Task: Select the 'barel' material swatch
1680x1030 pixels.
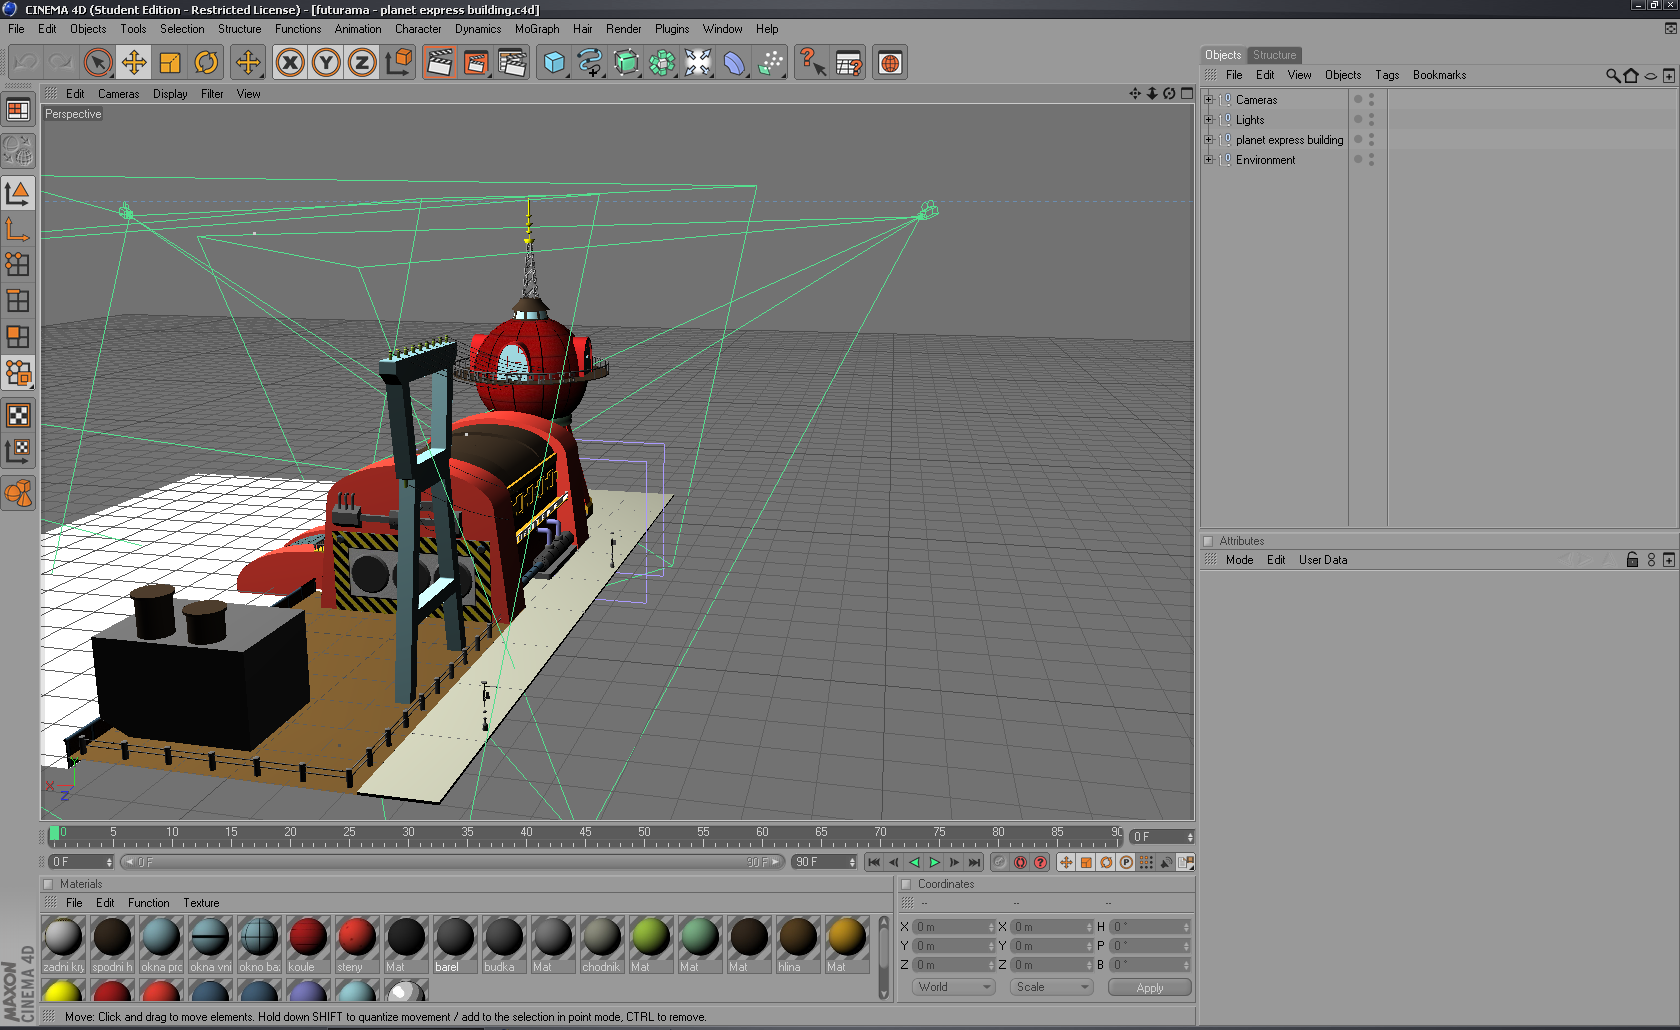Action: pos(455,945)
